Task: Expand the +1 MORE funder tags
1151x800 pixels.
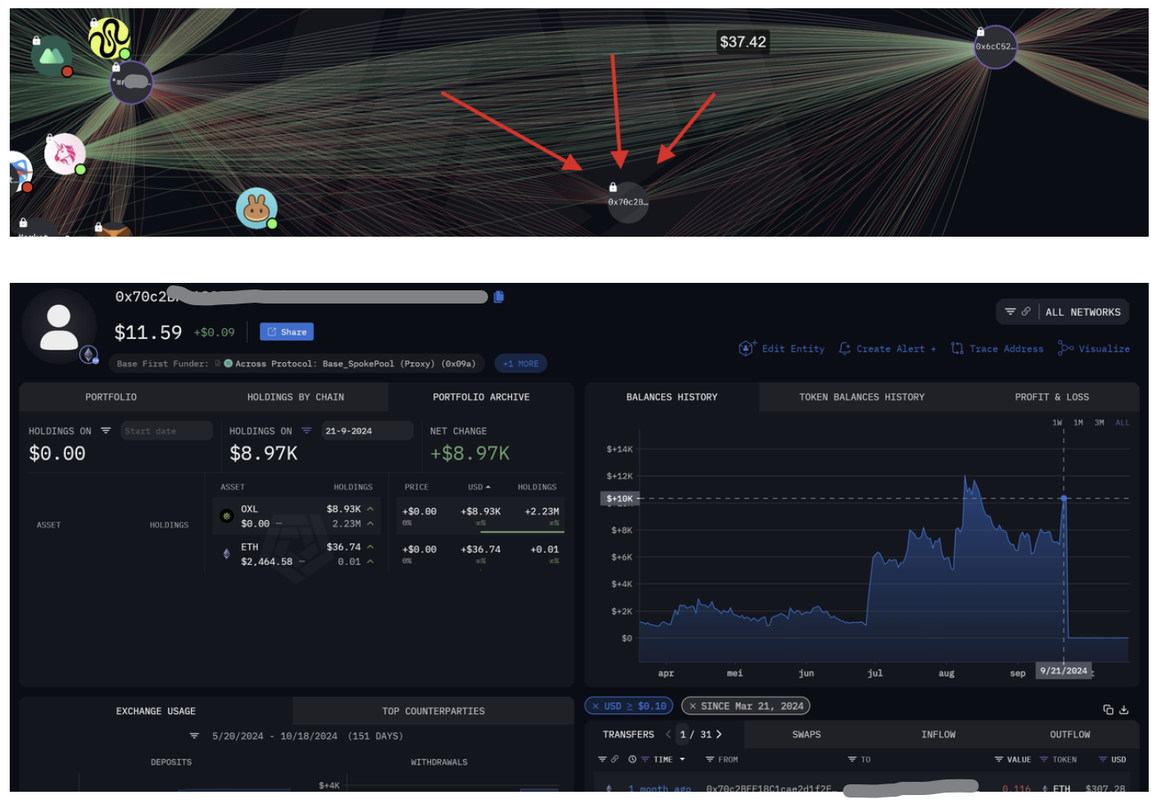Action: [520, 363]
